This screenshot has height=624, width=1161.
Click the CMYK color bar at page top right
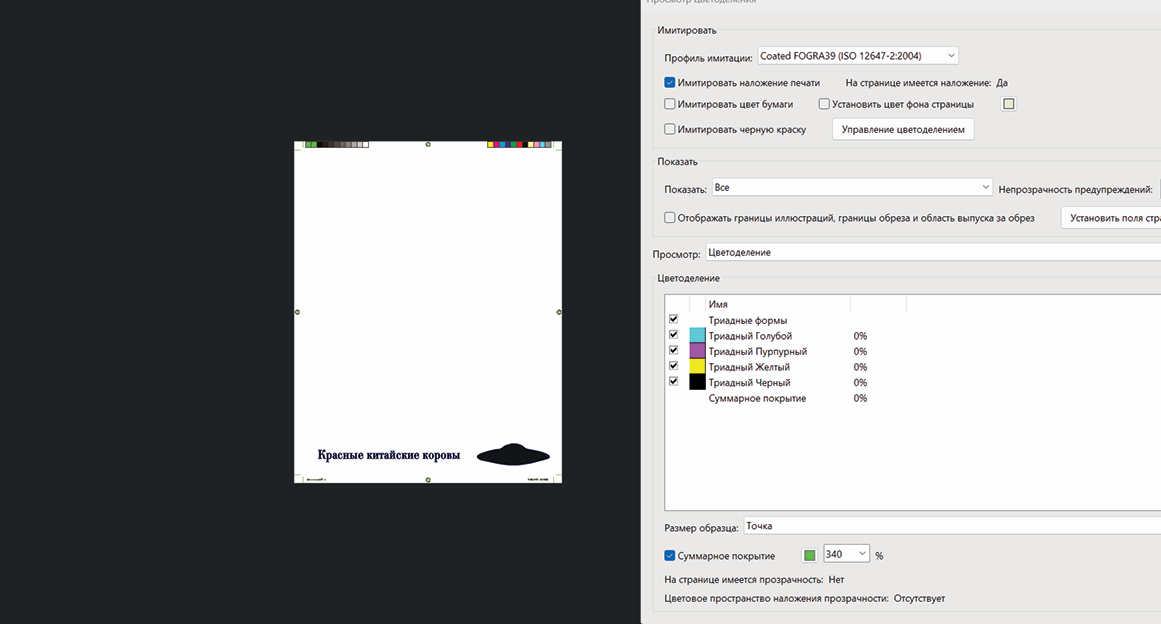(519, 145)
